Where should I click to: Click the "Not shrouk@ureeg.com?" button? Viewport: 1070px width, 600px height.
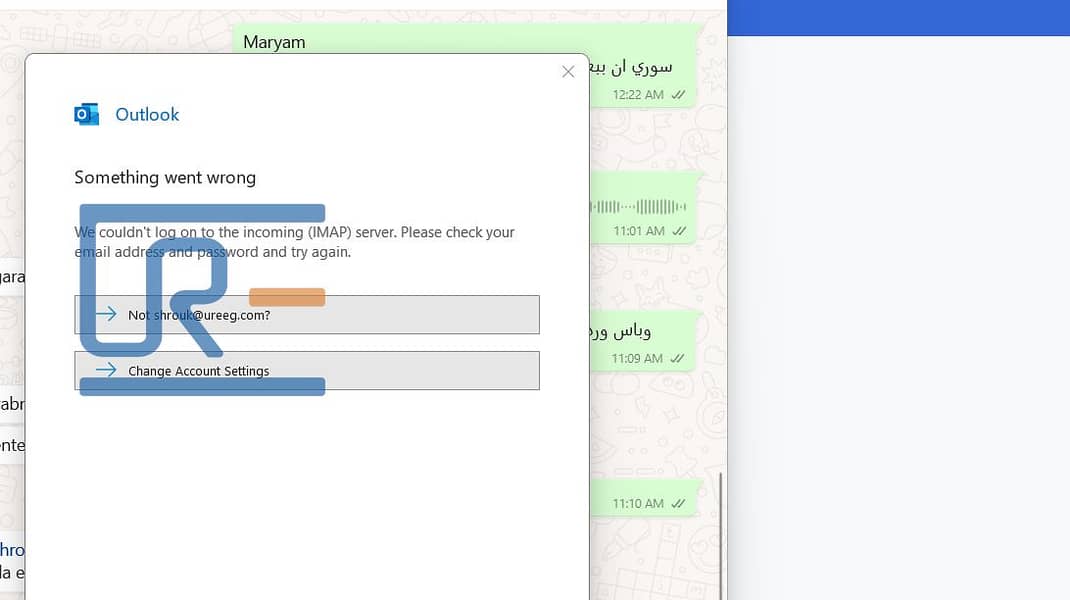click(307, 315)
